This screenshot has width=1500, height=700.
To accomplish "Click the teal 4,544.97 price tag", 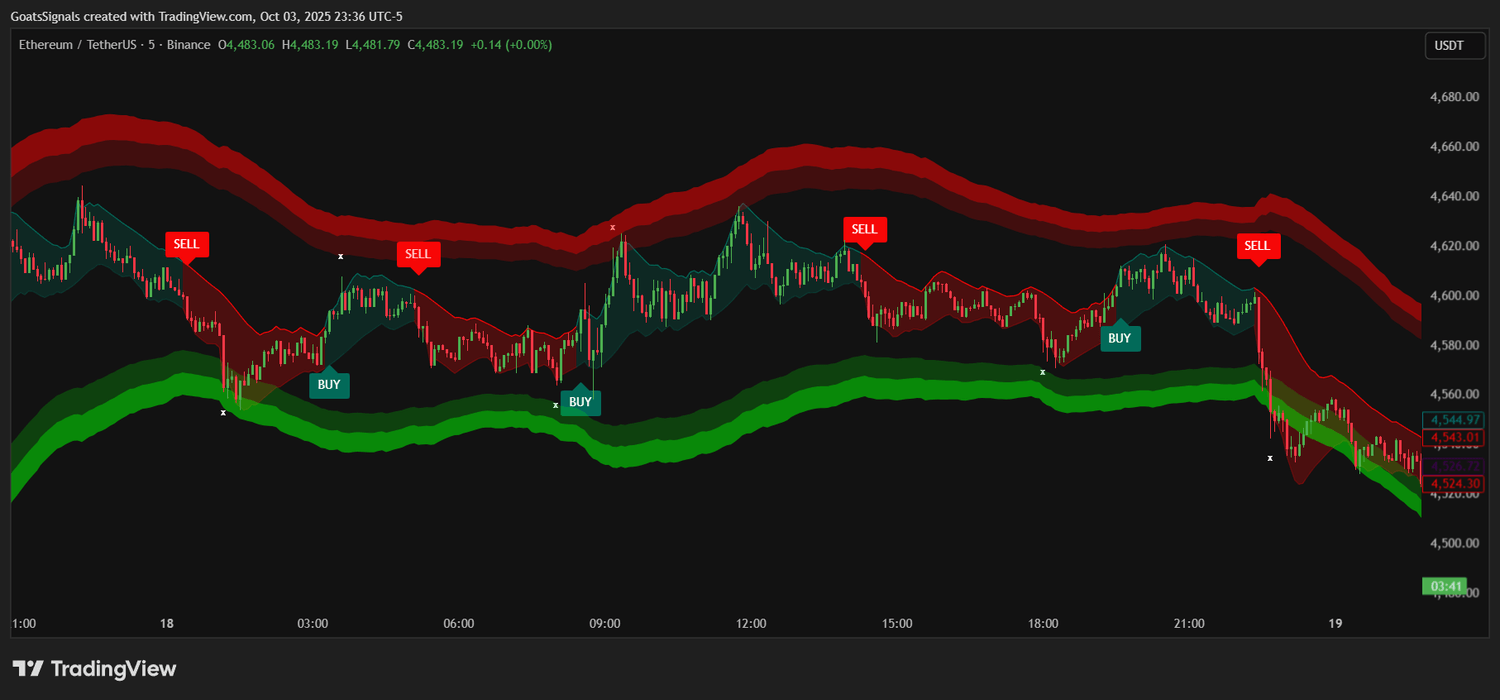I will pos(1454,420).
